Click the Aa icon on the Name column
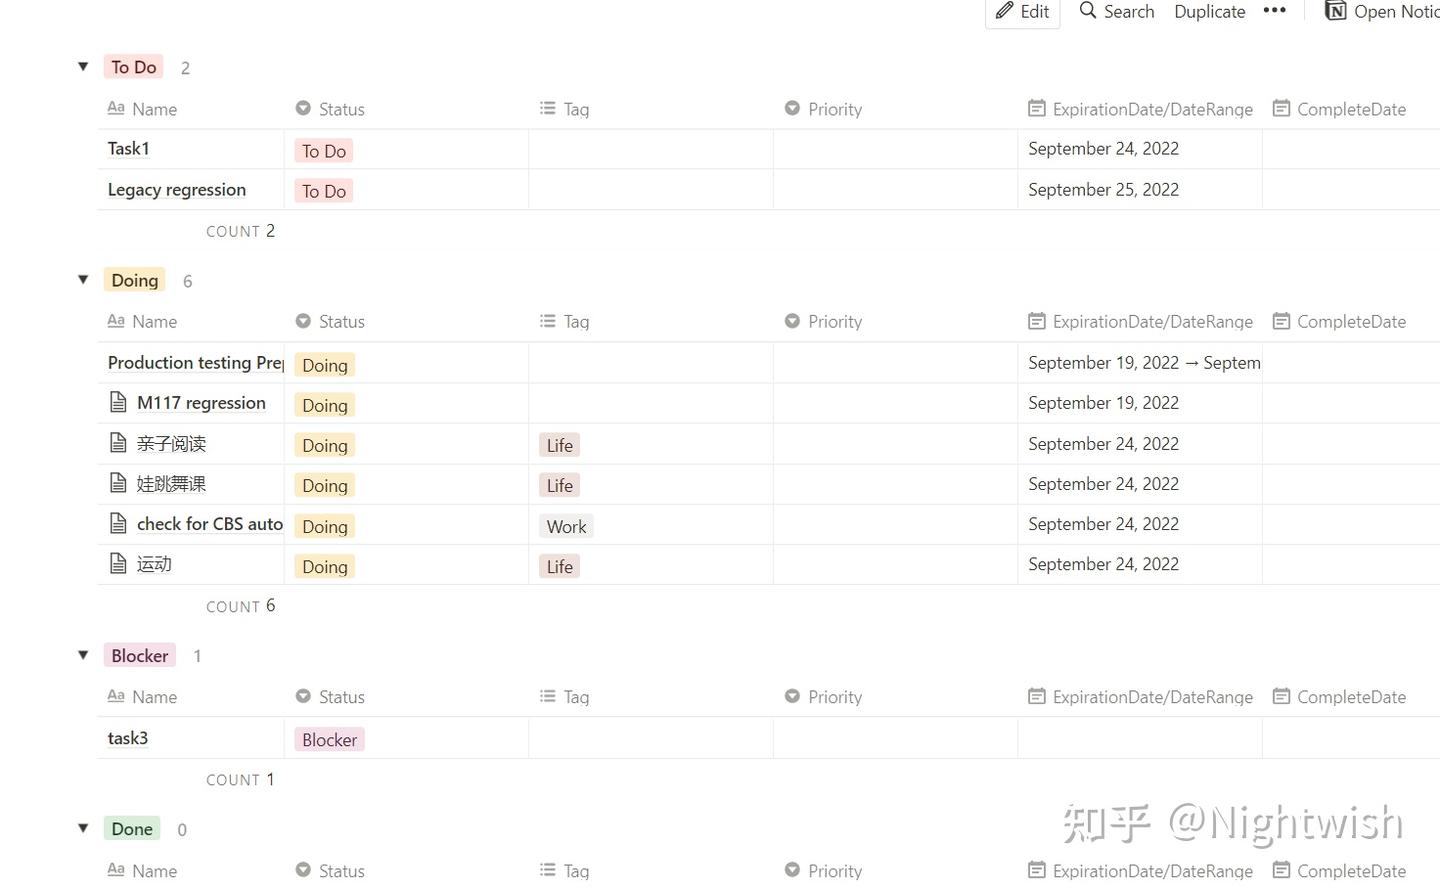Image resolution: width=1440 pixels, height=889 pixels. coord(114,108)
